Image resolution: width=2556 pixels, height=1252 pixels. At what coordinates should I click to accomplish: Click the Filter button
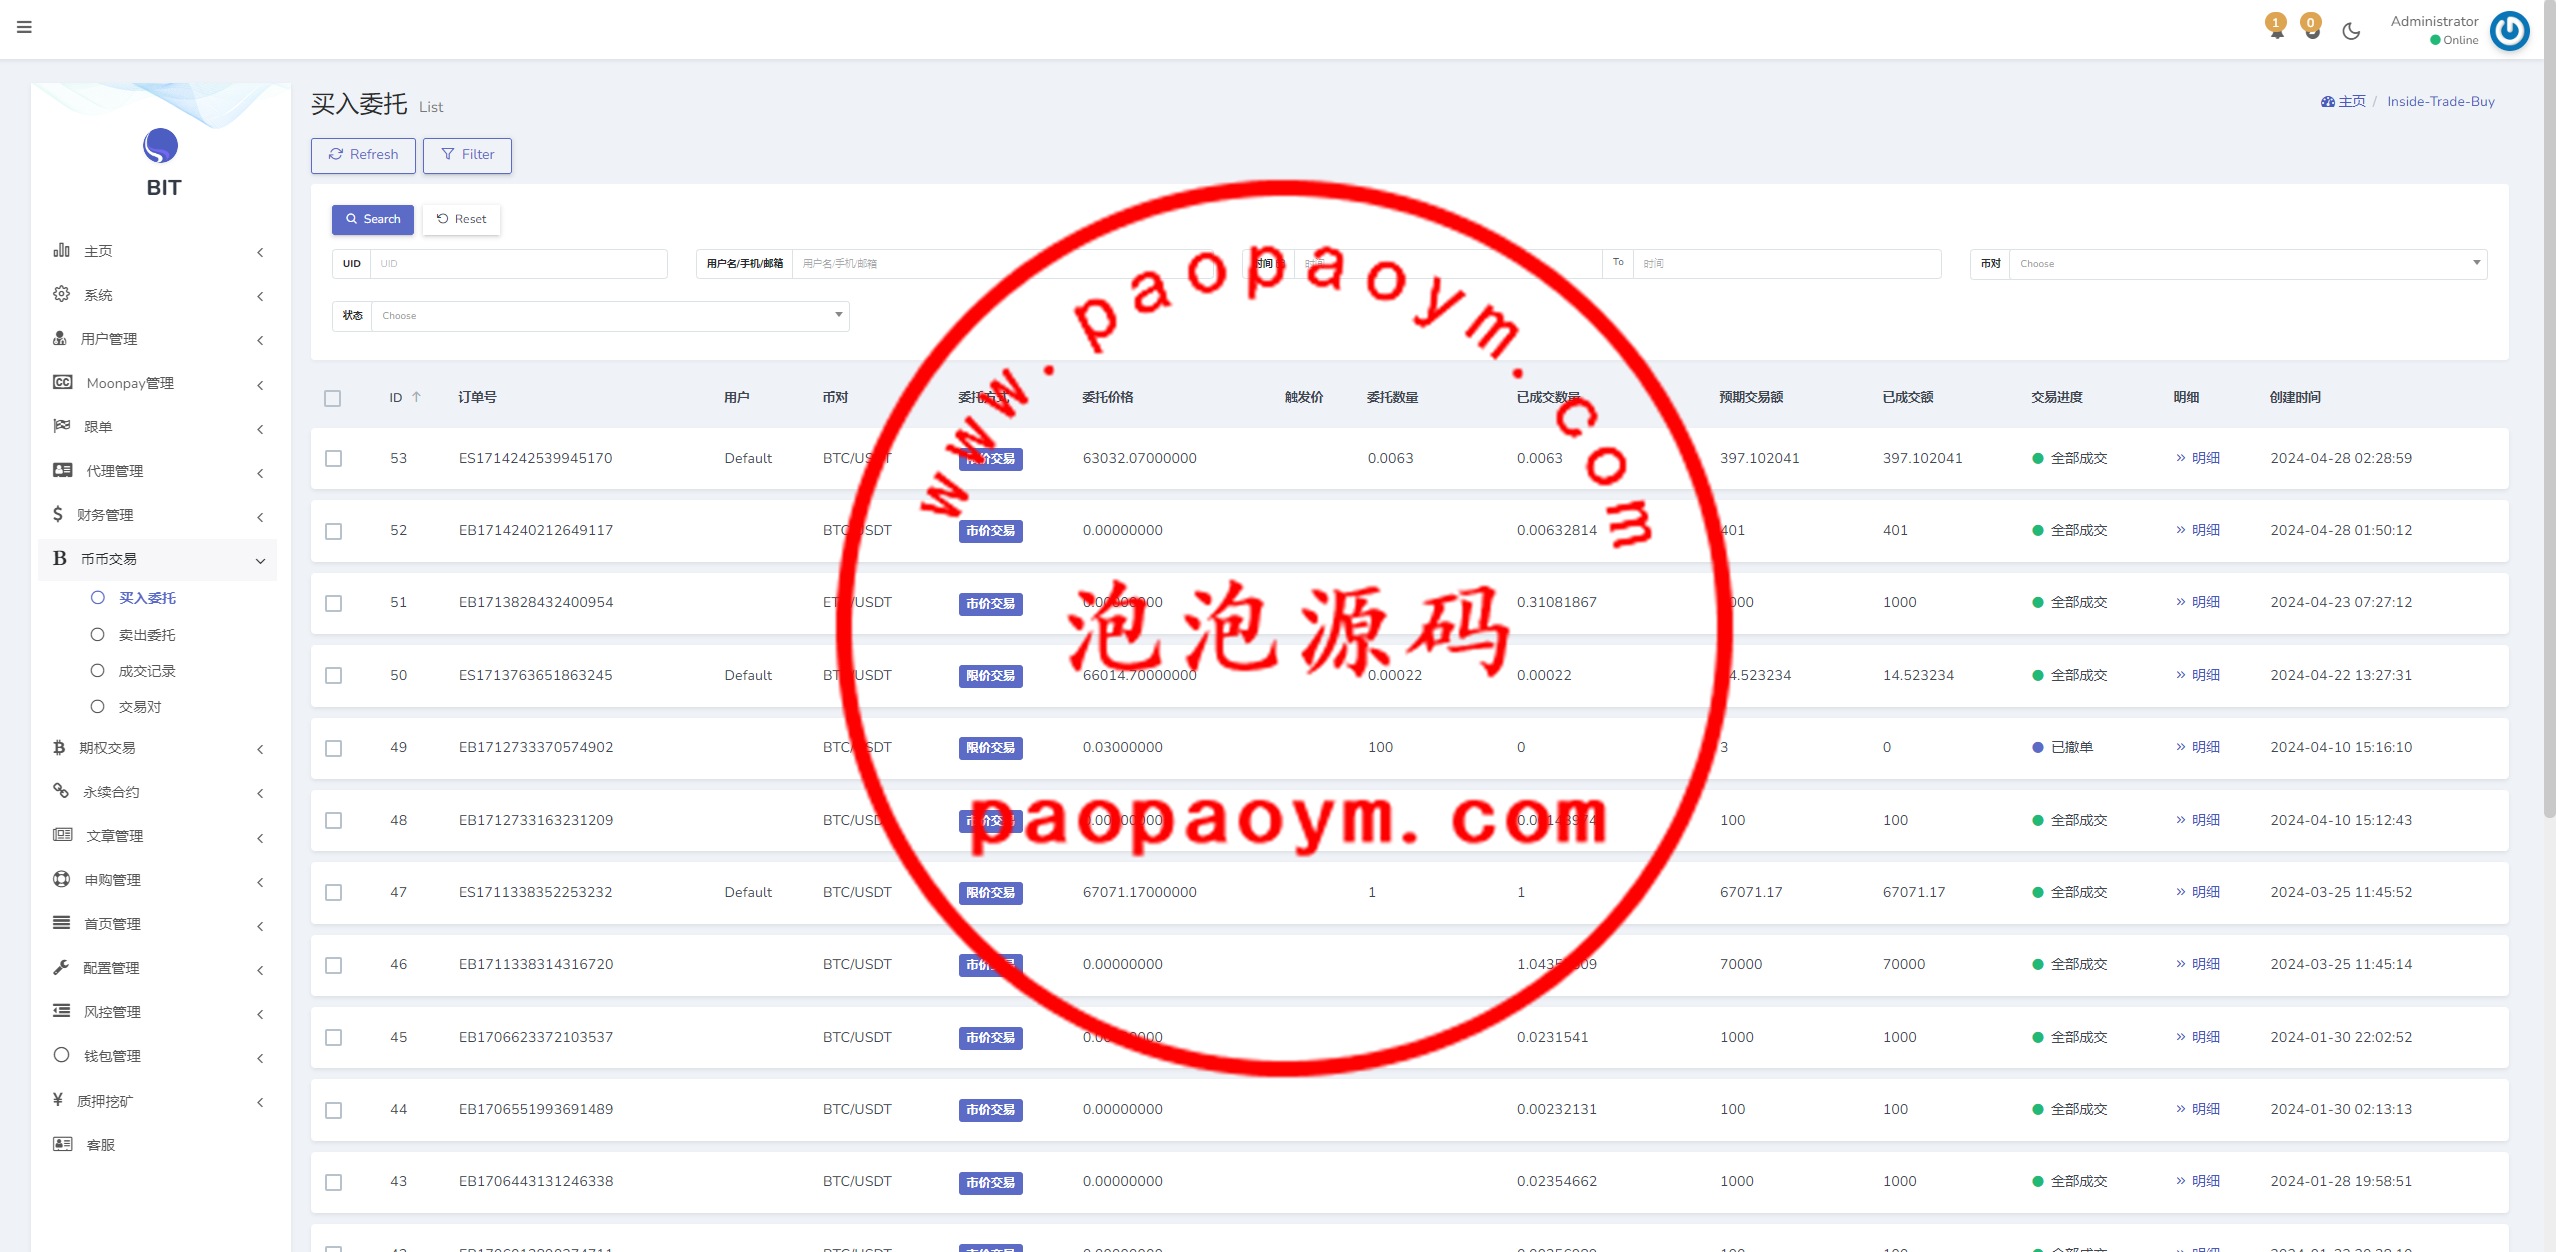[467, 155]
